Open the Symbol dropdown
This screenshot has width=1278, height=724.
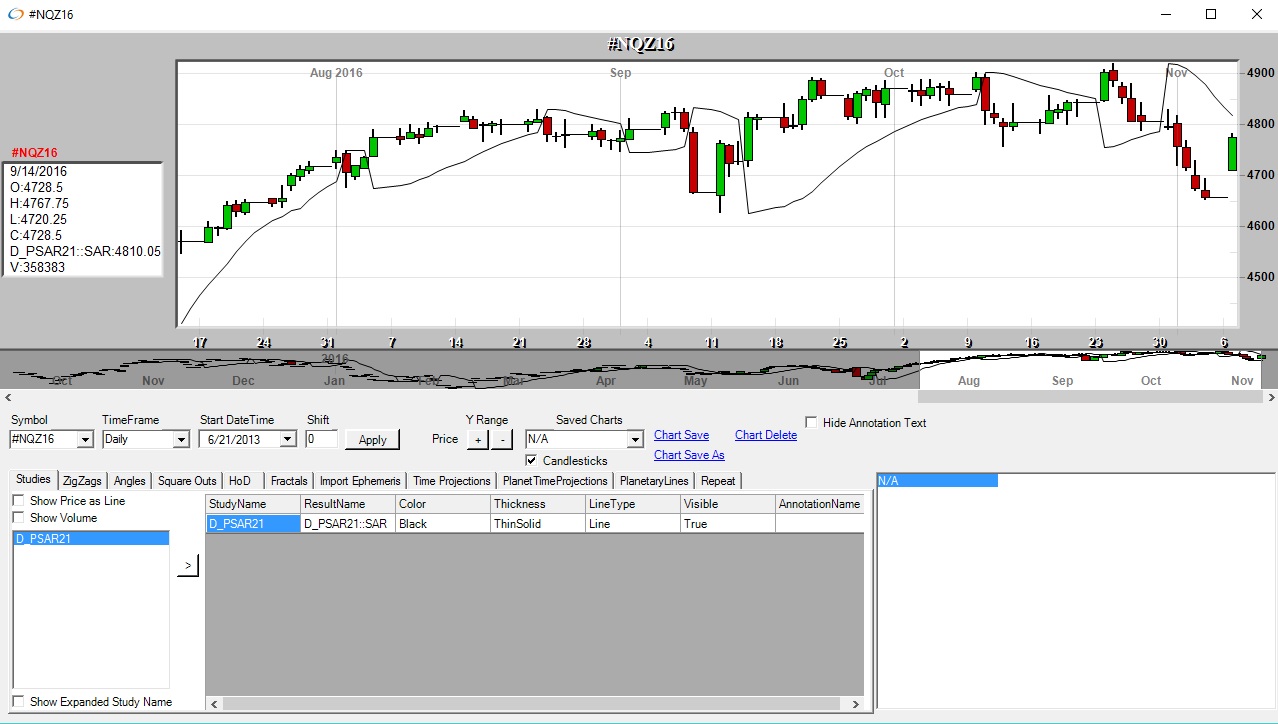tap(84, 440)
